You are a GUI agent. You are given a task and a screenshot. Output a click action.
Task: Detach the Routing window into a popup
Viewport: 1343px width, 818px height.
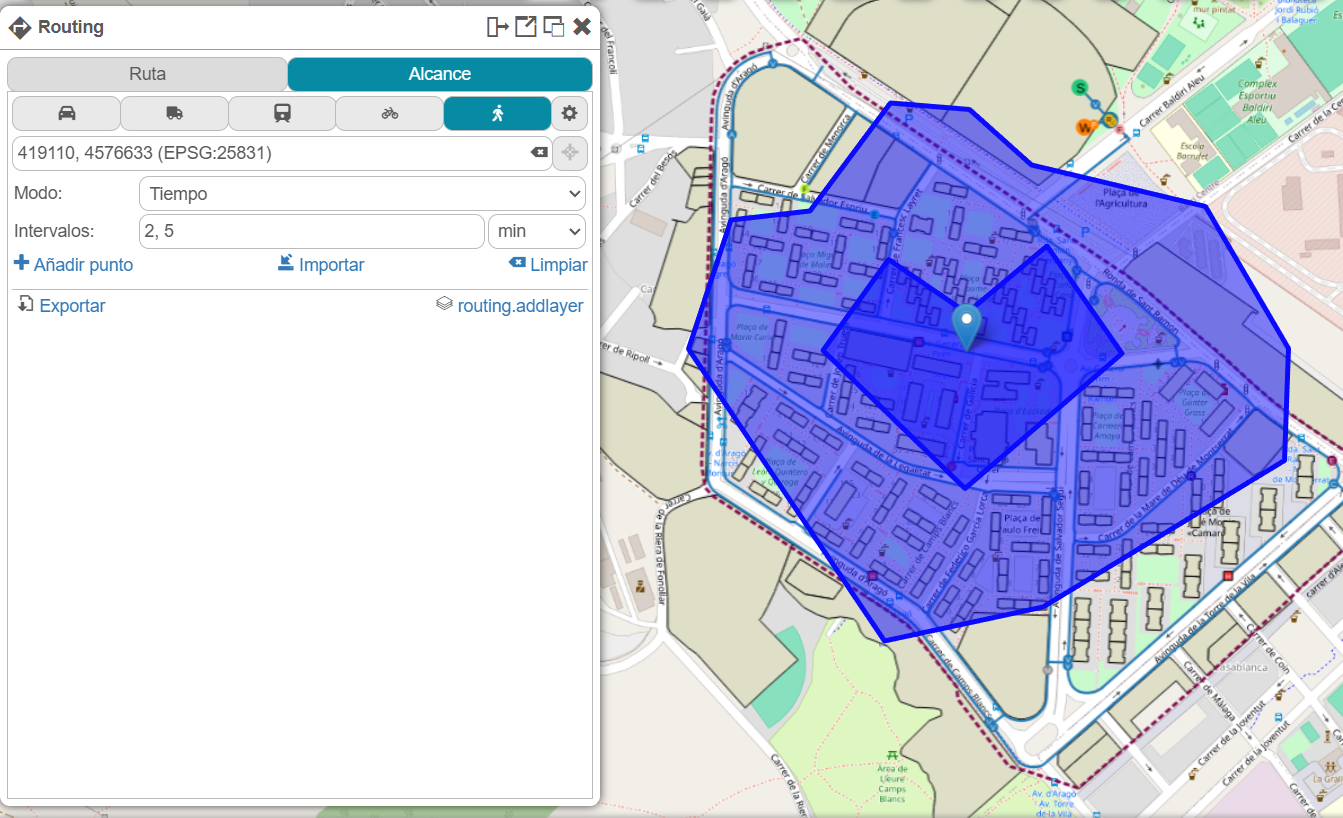525,27
